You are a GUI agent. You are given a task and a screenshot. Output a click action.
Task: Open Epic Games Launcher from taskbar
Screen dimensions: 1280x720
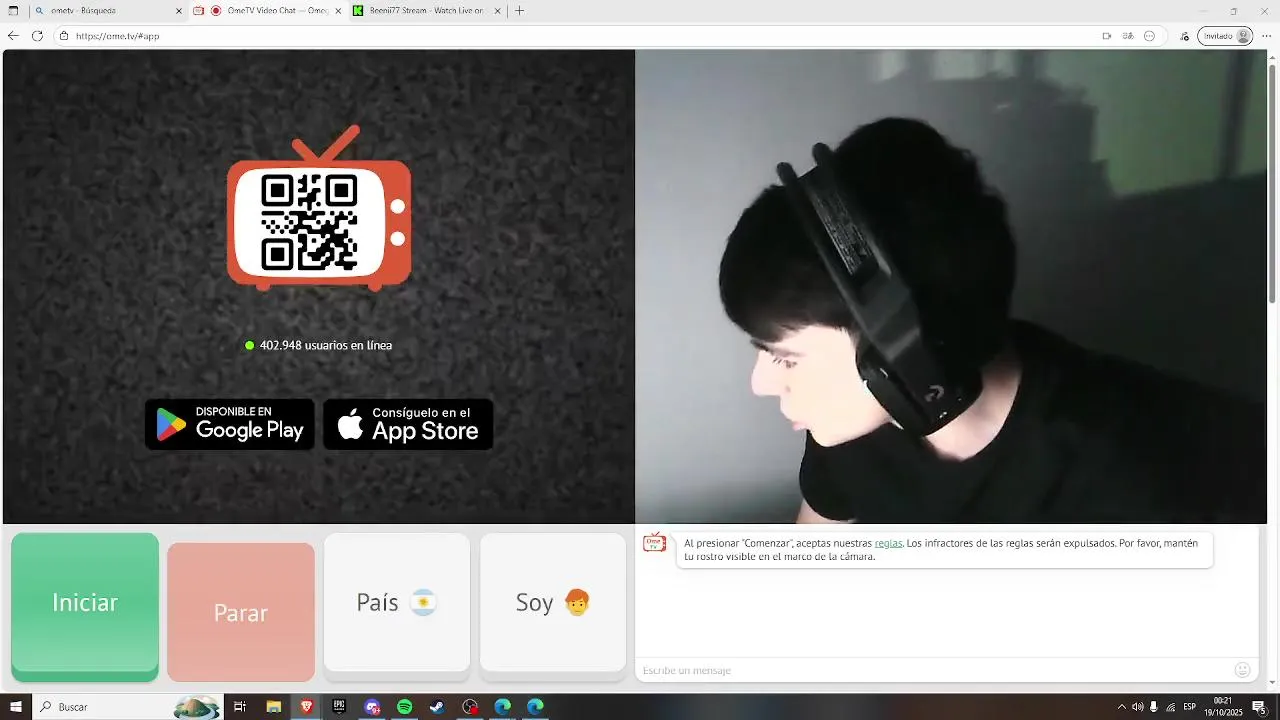(339, 707)
